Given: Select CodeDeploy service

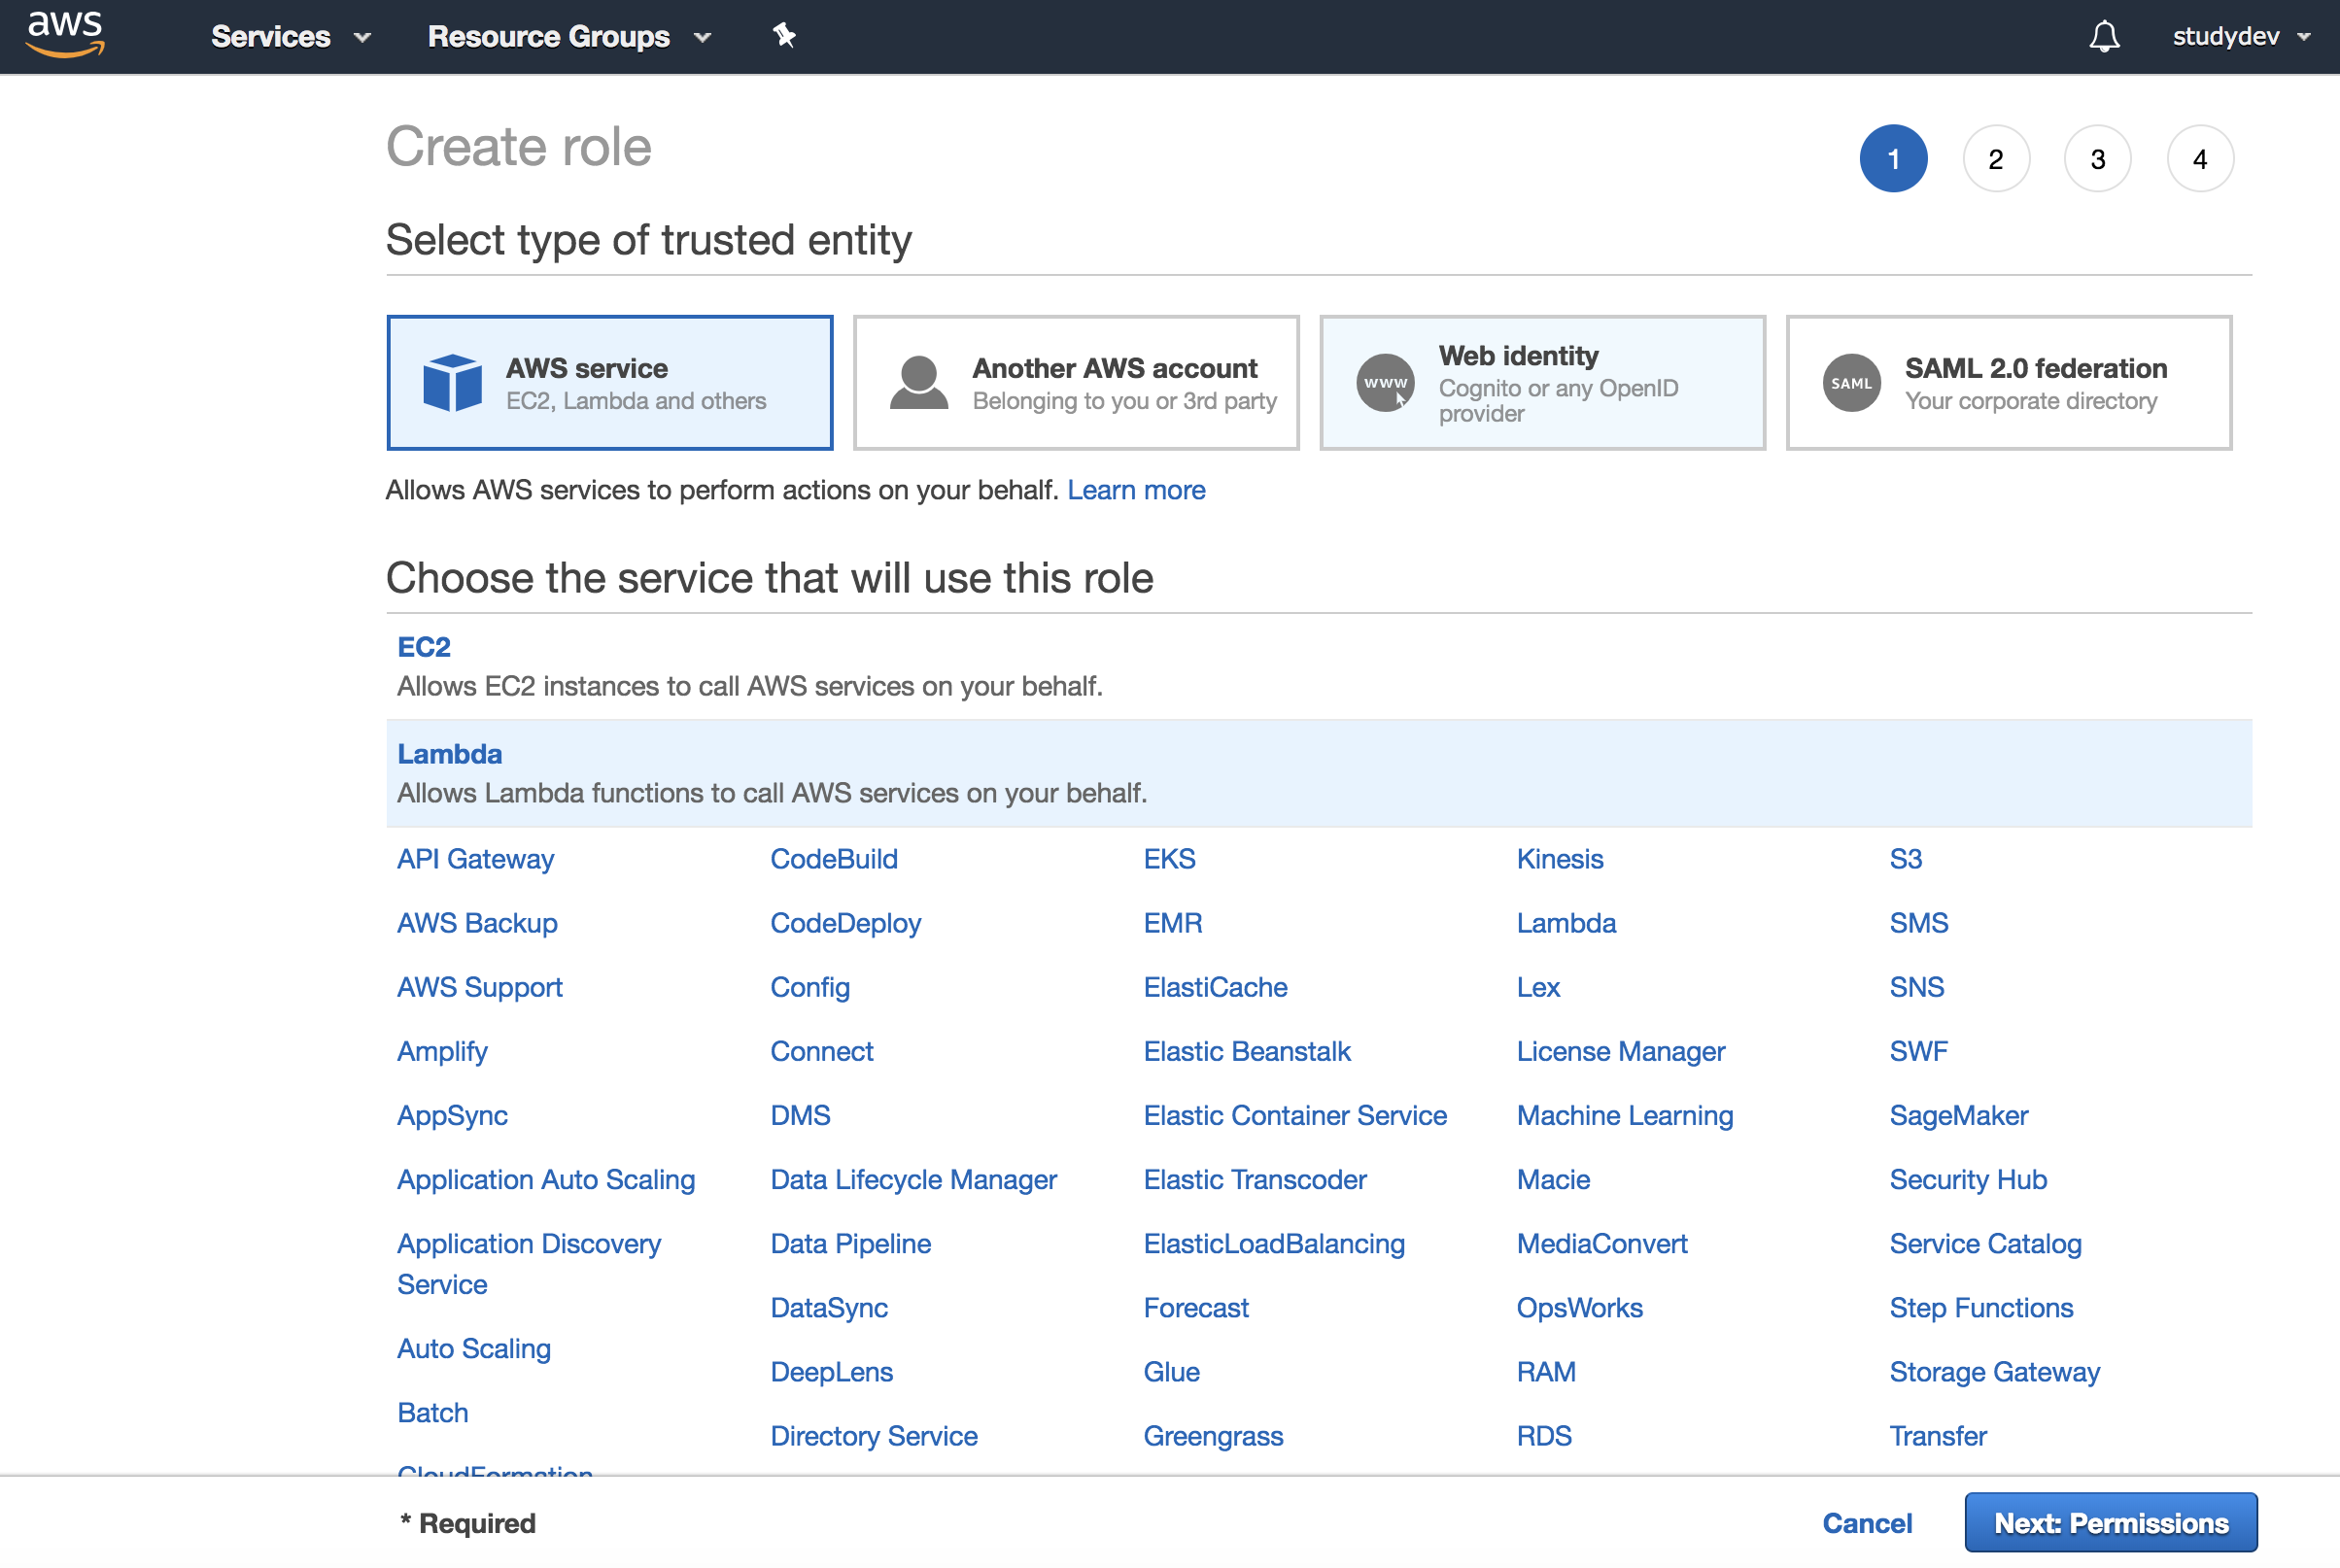Looking at the screenshot, I should coord(846,923).
